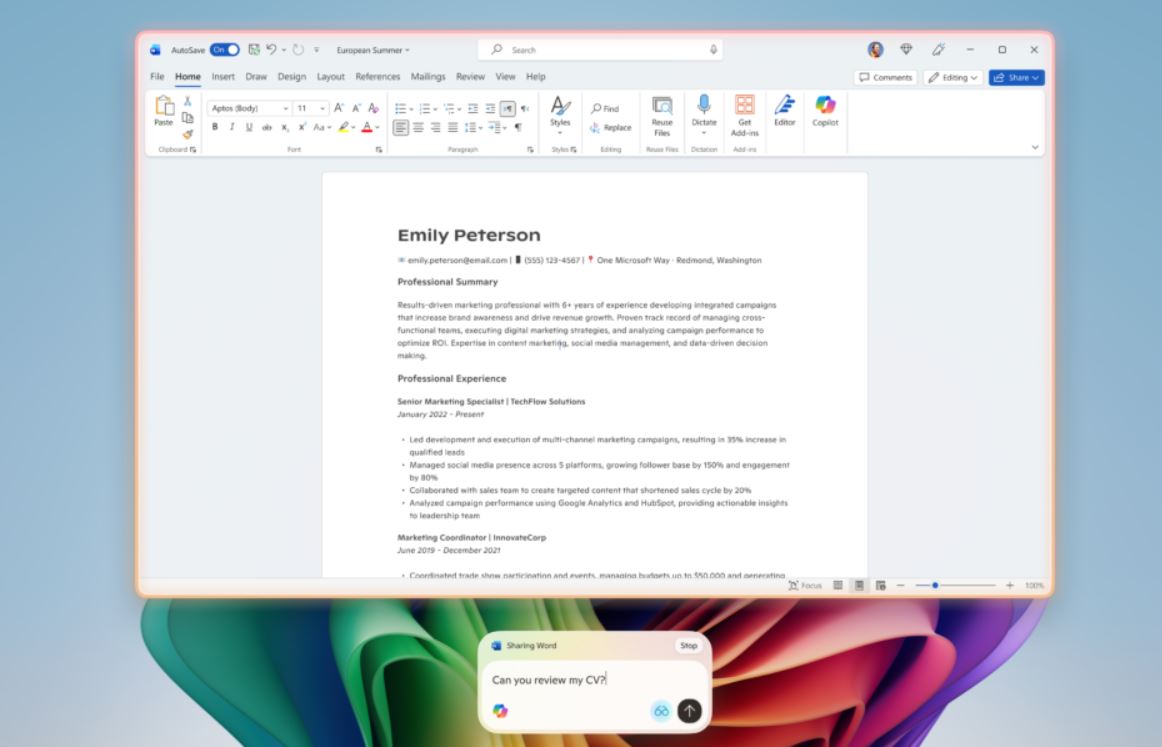The image size is (1162, 747).
Task: Turn off the AutoSave switch
Action: click(225, 50)
